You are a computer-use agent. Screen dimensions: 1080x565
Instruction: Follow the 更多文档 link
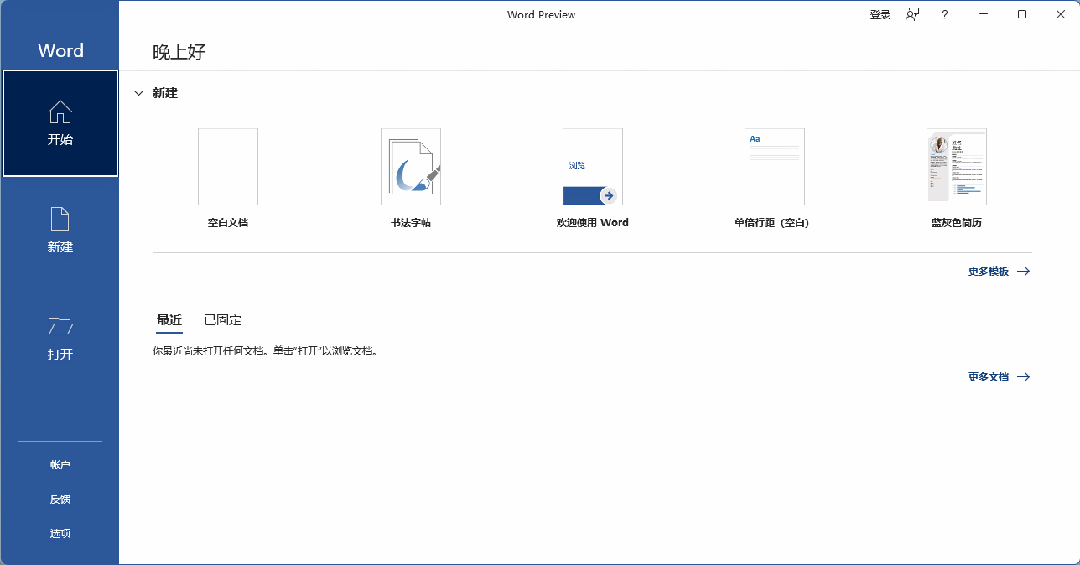pyautogui.click(x=999, y=377)
